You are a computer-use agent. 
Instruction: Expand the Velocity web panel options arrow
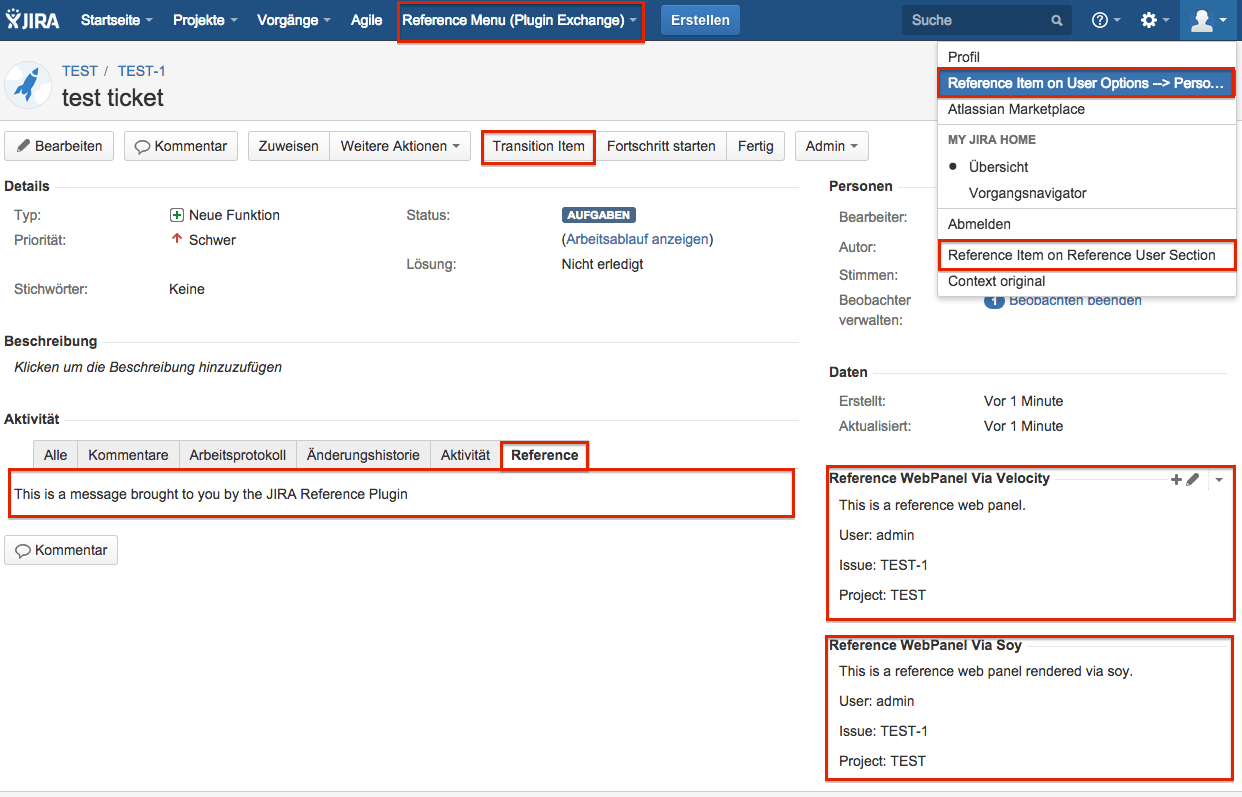[1218, 480]
